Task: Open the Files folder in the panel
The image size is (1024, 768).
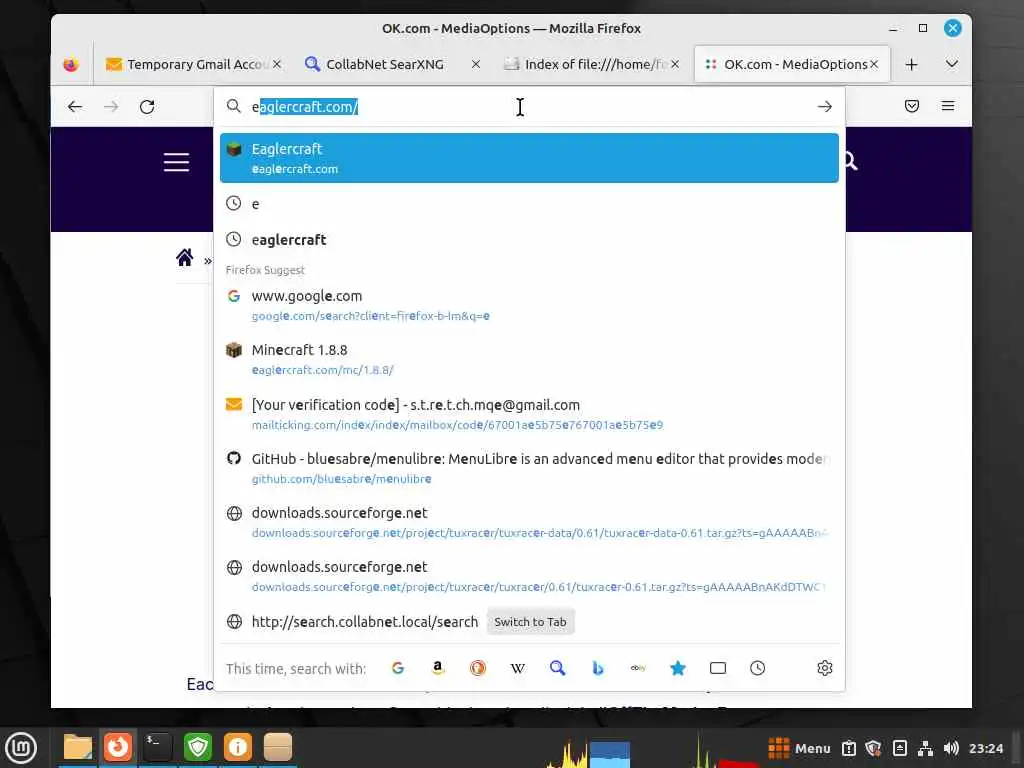Action: 78,747
